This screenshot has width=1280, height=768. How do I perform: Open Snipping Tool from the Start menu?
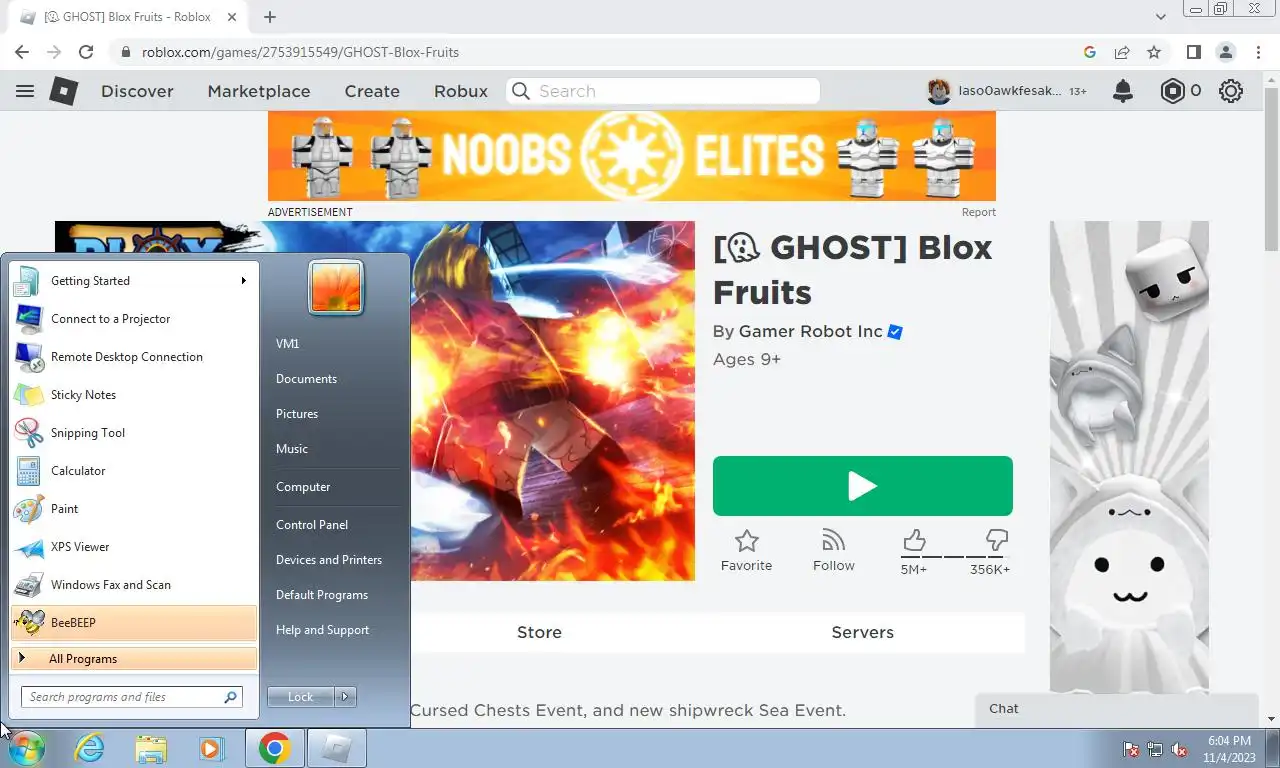click(x=134, y=433)
